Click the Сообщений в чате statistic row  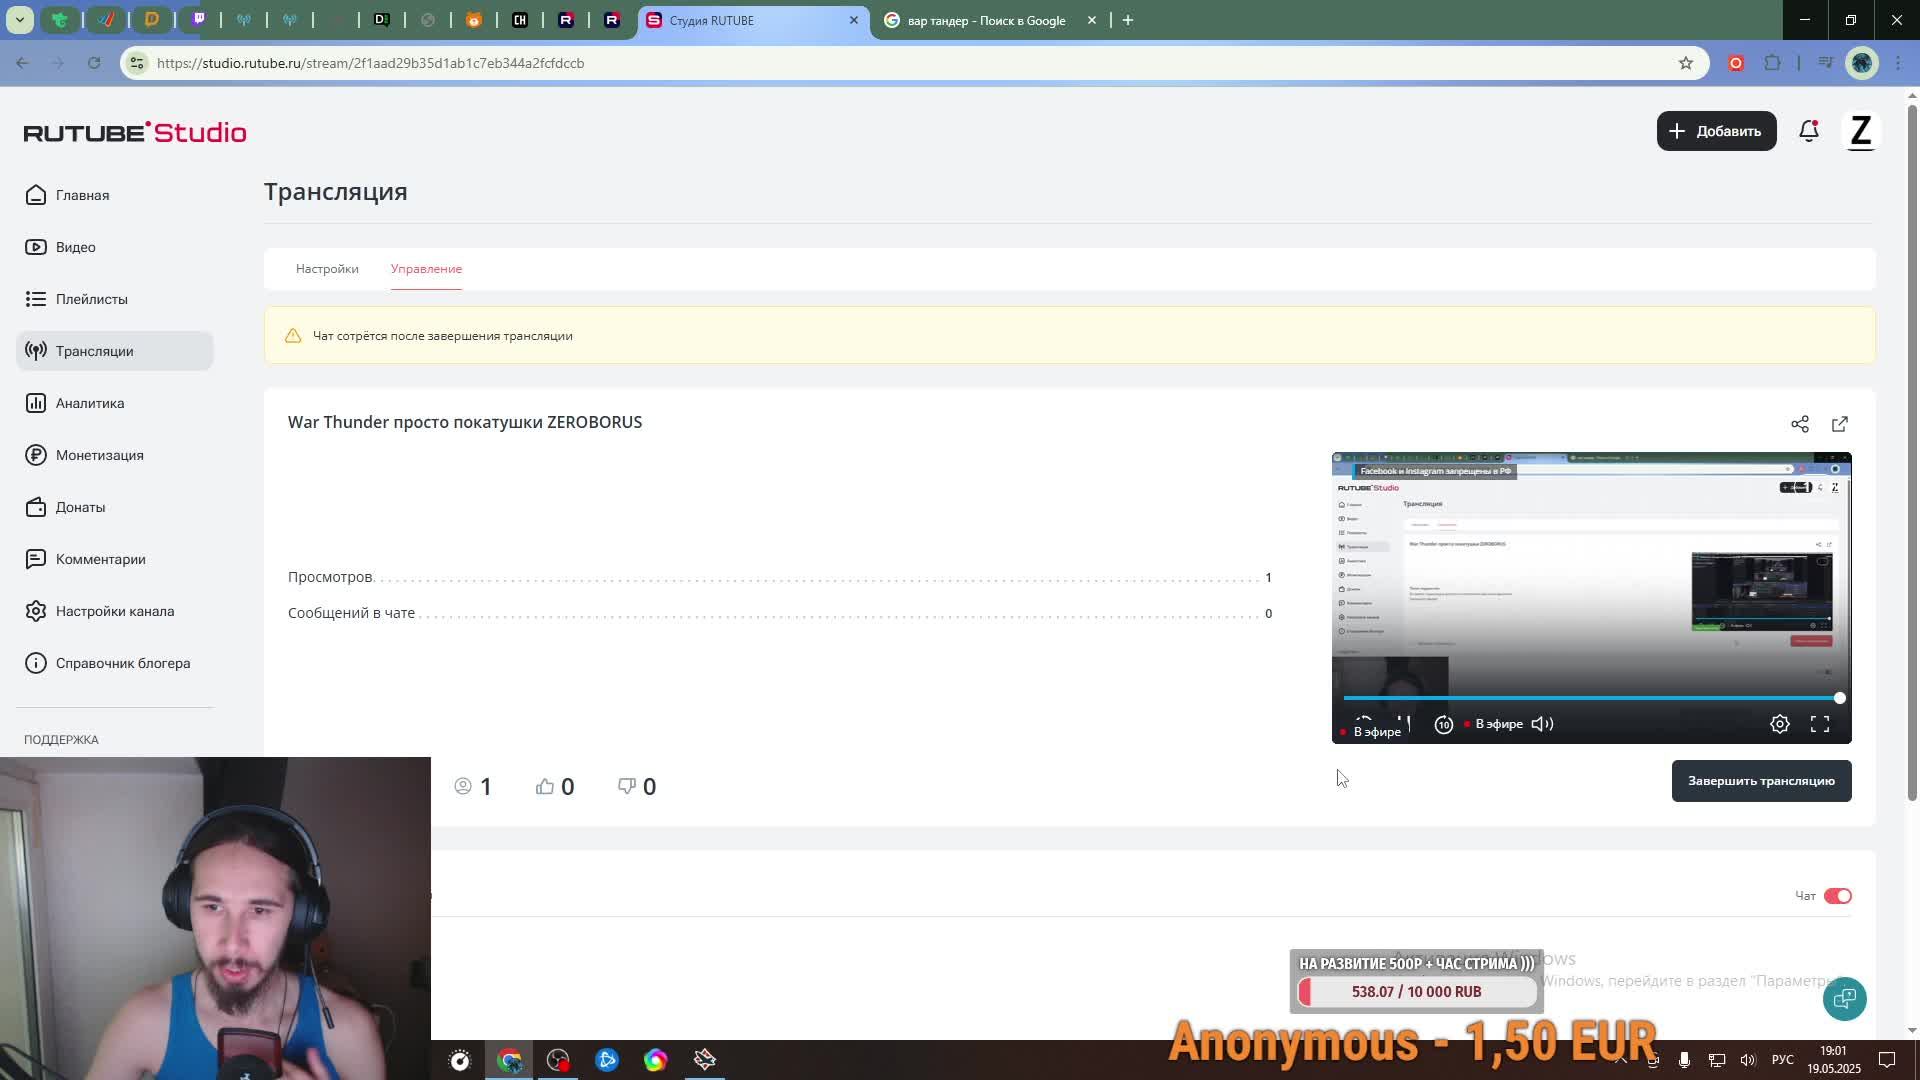(x=780, y=613)
